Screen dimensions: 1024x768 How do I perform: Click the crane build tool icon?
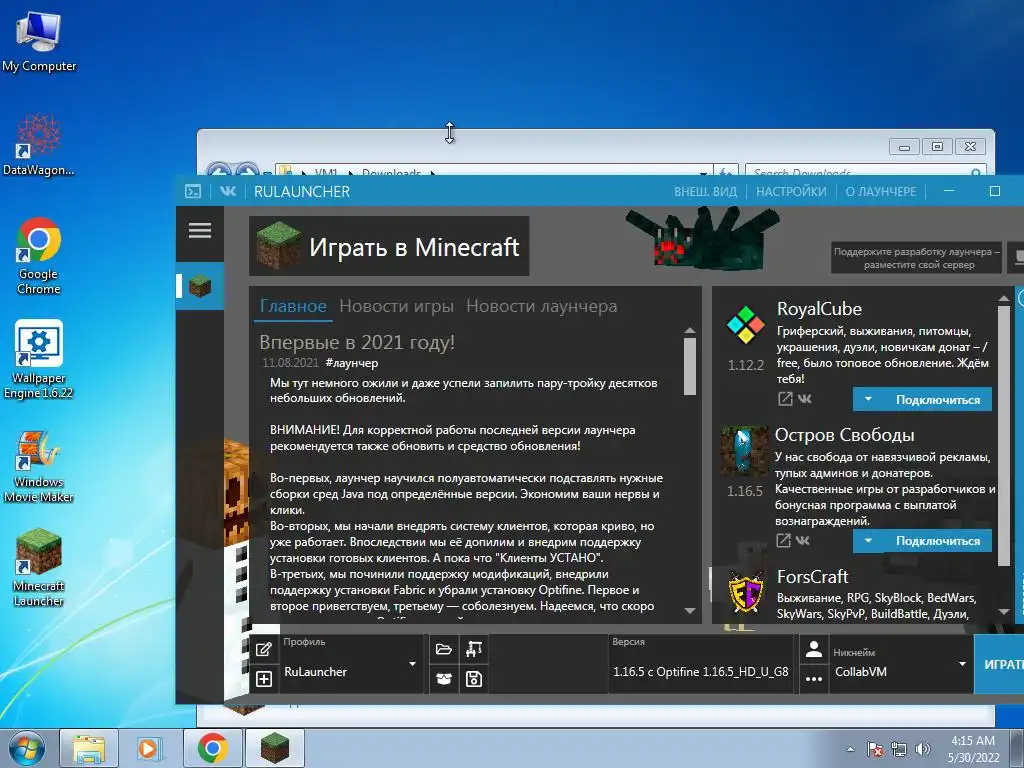tap(474, 649)
